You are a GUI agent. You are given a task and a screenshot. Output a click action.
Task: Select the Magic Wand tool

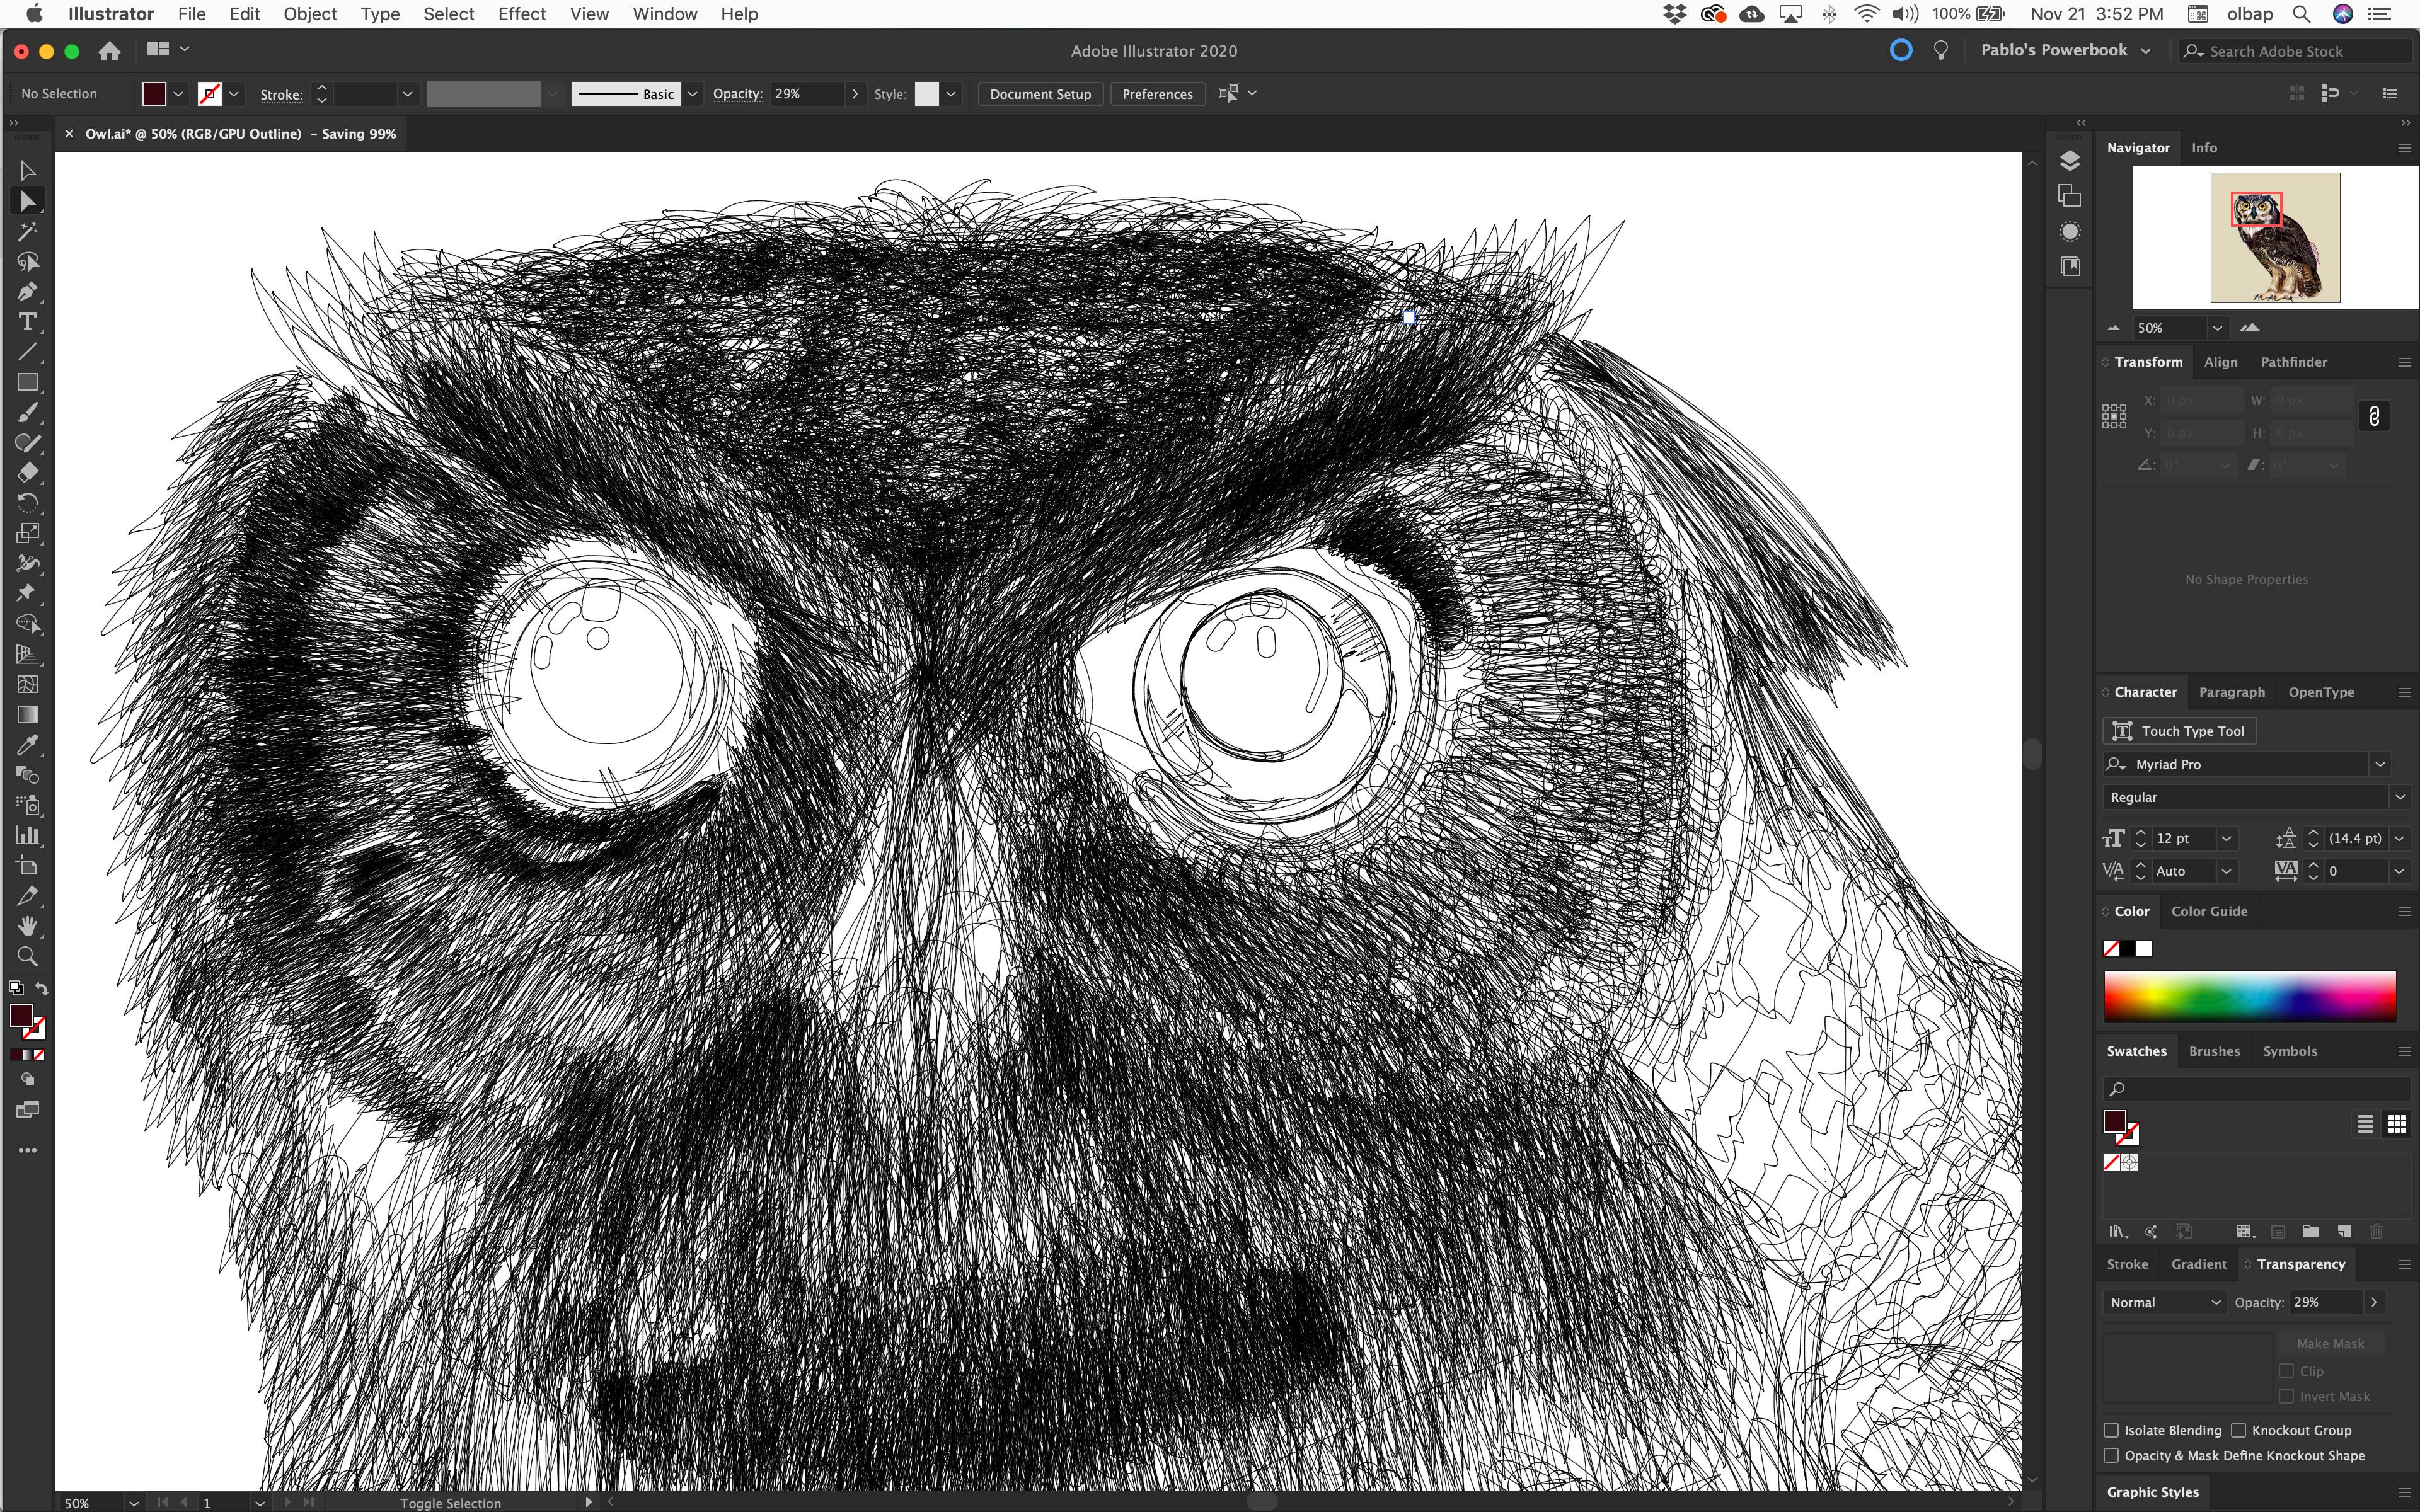[27, 231]
